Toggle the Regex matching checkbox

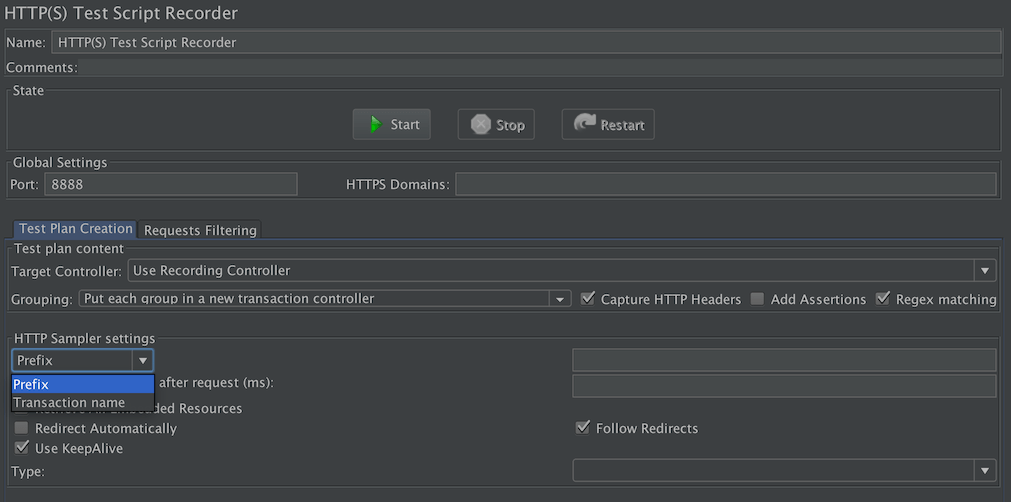(x=883, y=299)
